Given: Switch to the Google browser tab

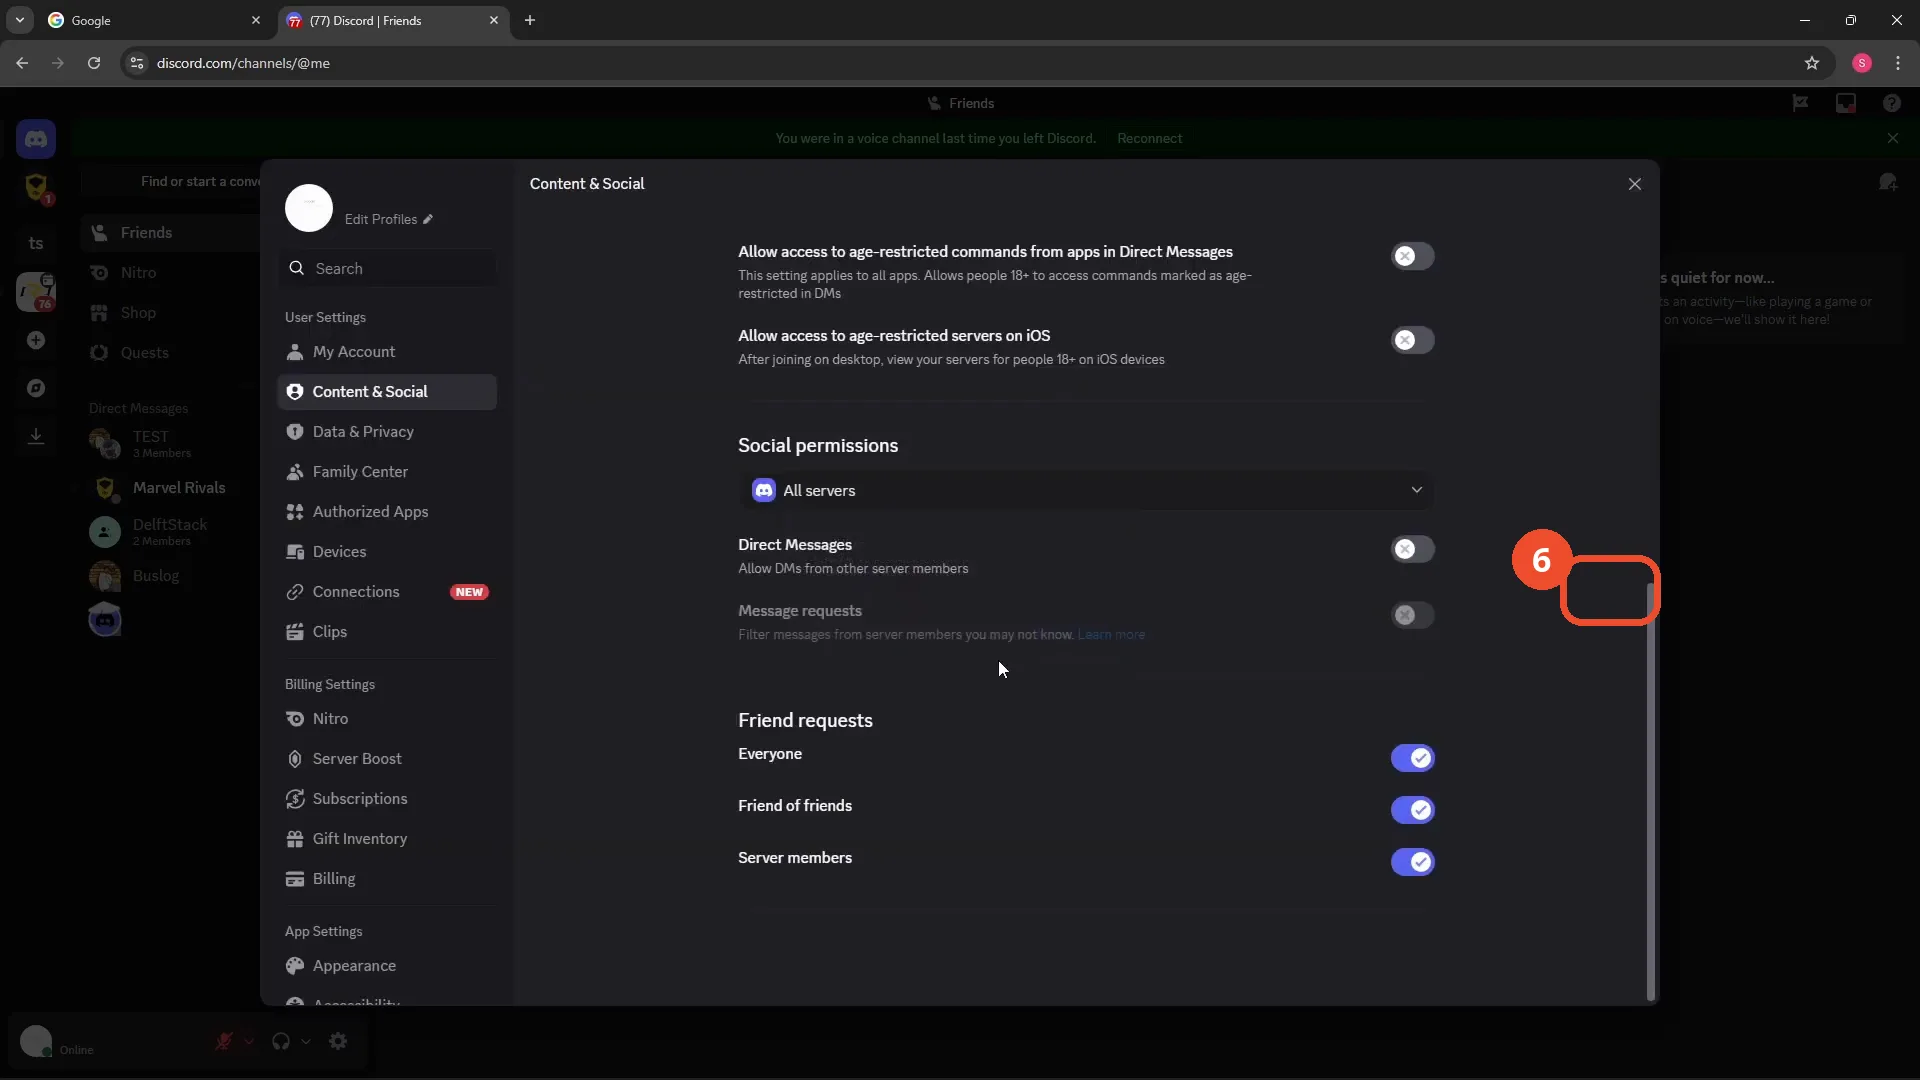Looking at the screenshot, I should click(x=153, y=20).
